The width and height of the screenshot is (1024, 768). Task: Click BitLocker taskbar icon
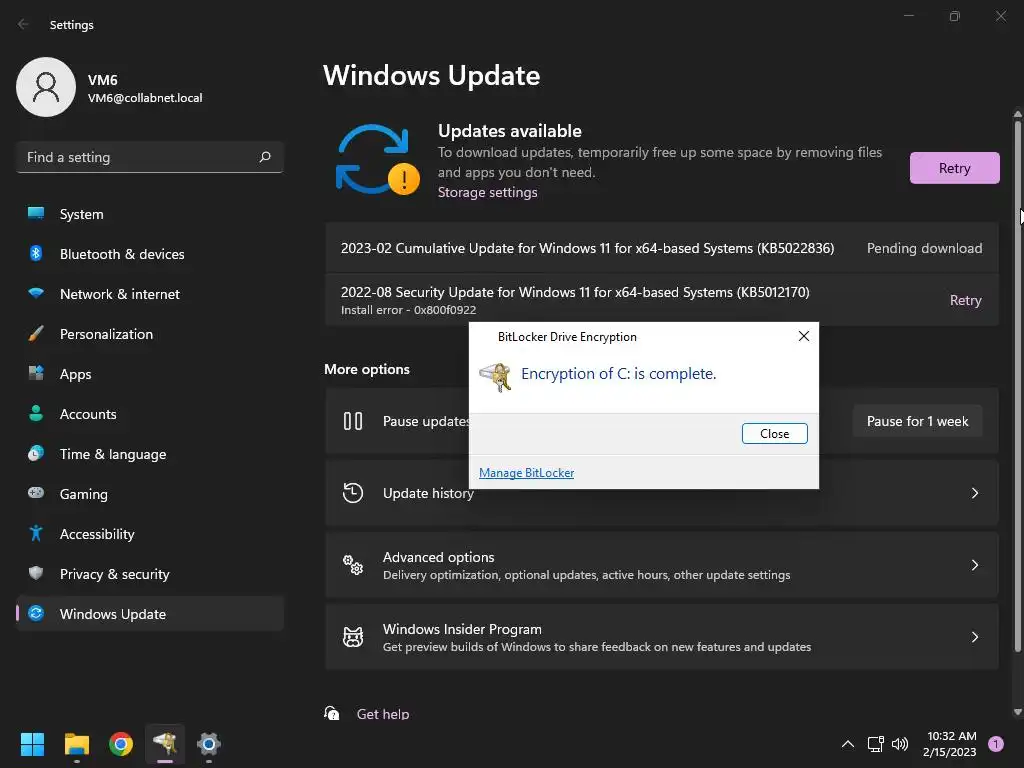pos(165,744)
